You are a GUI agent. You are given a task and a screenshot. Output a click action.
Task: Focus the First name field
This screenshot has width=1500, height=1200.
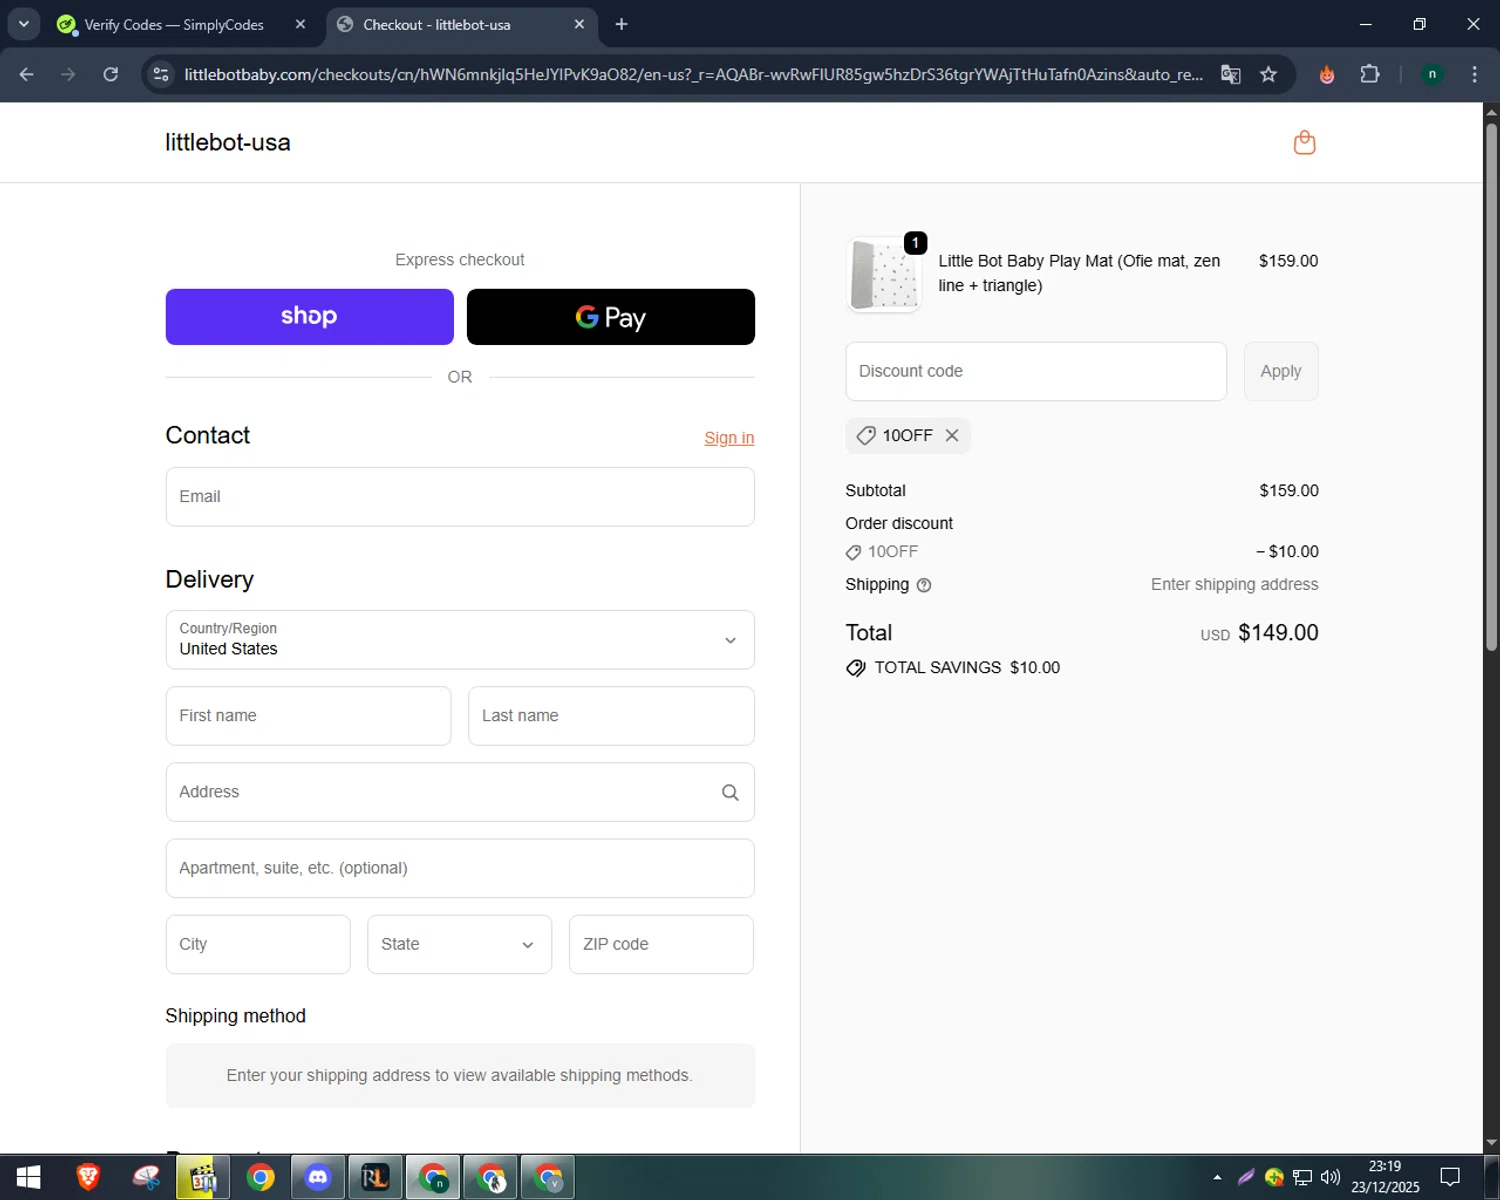(x=308, y=716)
